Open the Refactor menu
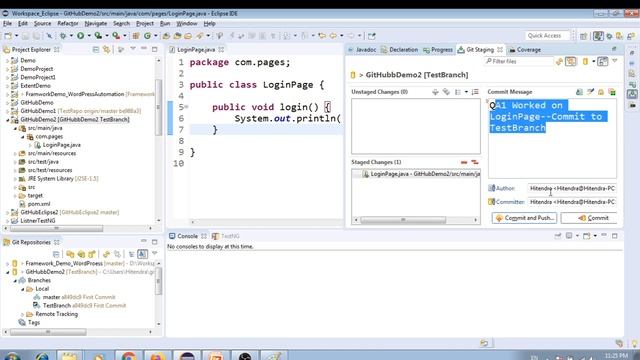640x360 pixels. [68, 24]
